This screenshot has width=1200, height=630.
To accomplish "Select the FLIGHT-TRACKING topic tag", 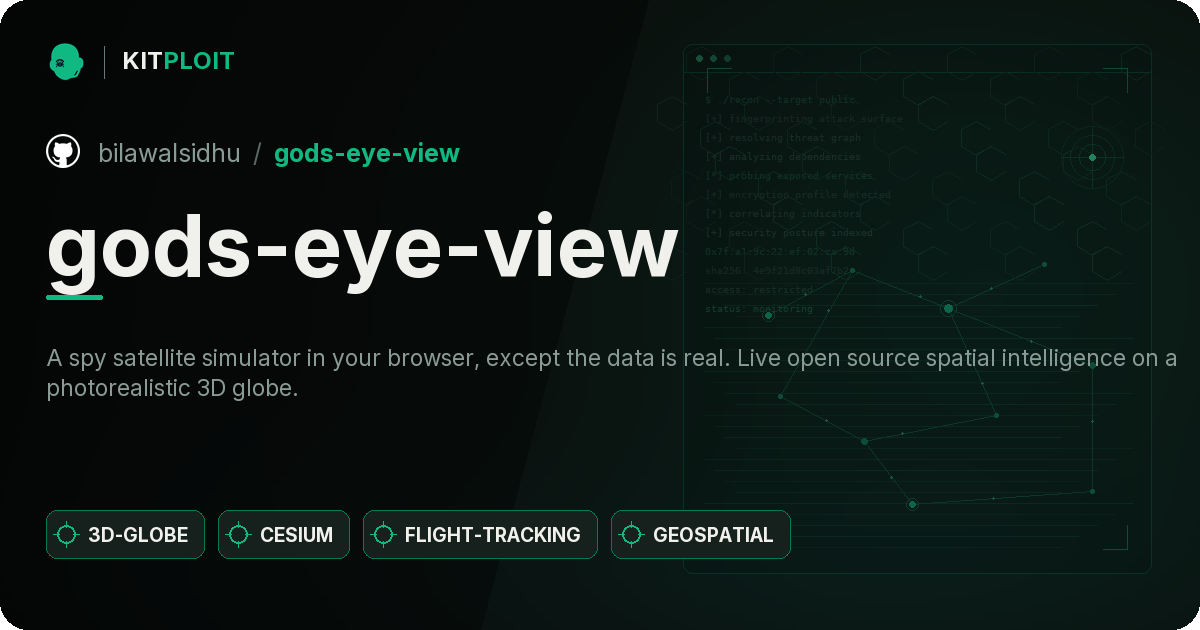I will click(x=480, y=534).
